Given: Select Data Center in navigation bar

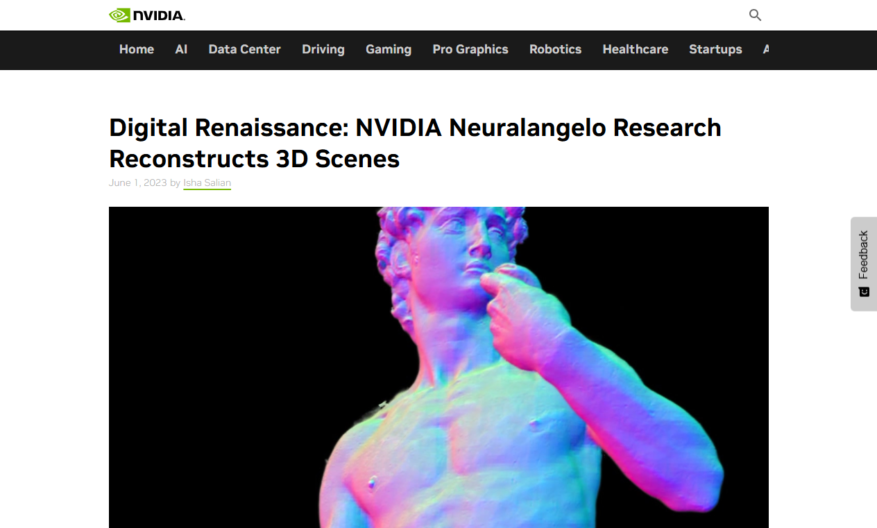Looking at the screenshot, I should (x=244, y=49).
